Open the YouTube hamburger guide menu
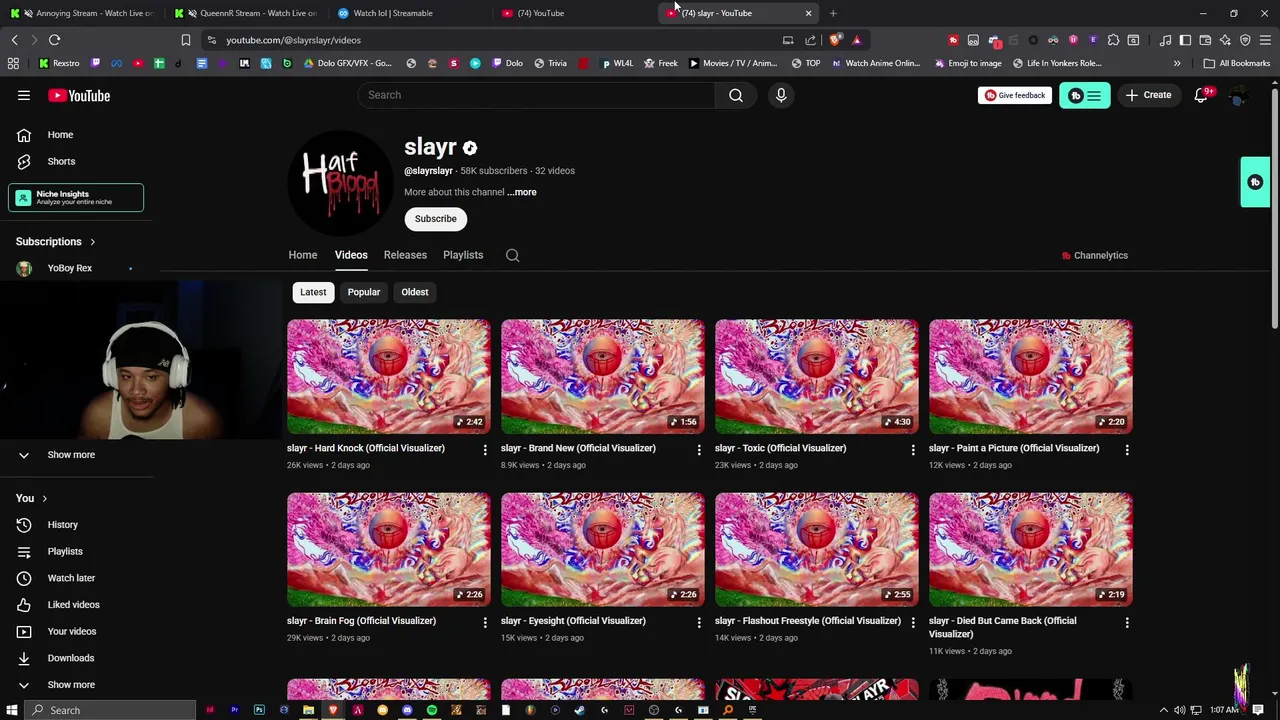The image size is (1280, 720). pyautogui.click(x=24, y=95)
